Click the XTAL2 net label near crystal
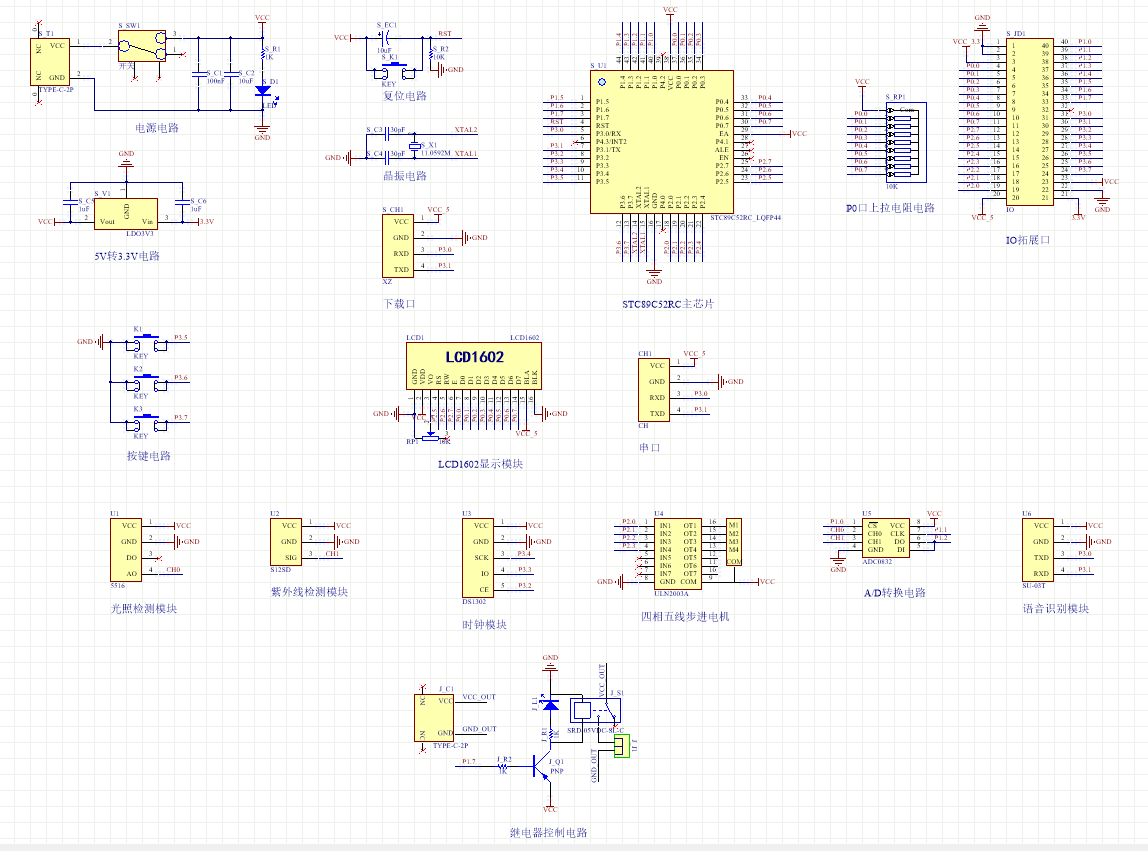1148x851 pixels. pyautogui.click(x=466, y=130)
